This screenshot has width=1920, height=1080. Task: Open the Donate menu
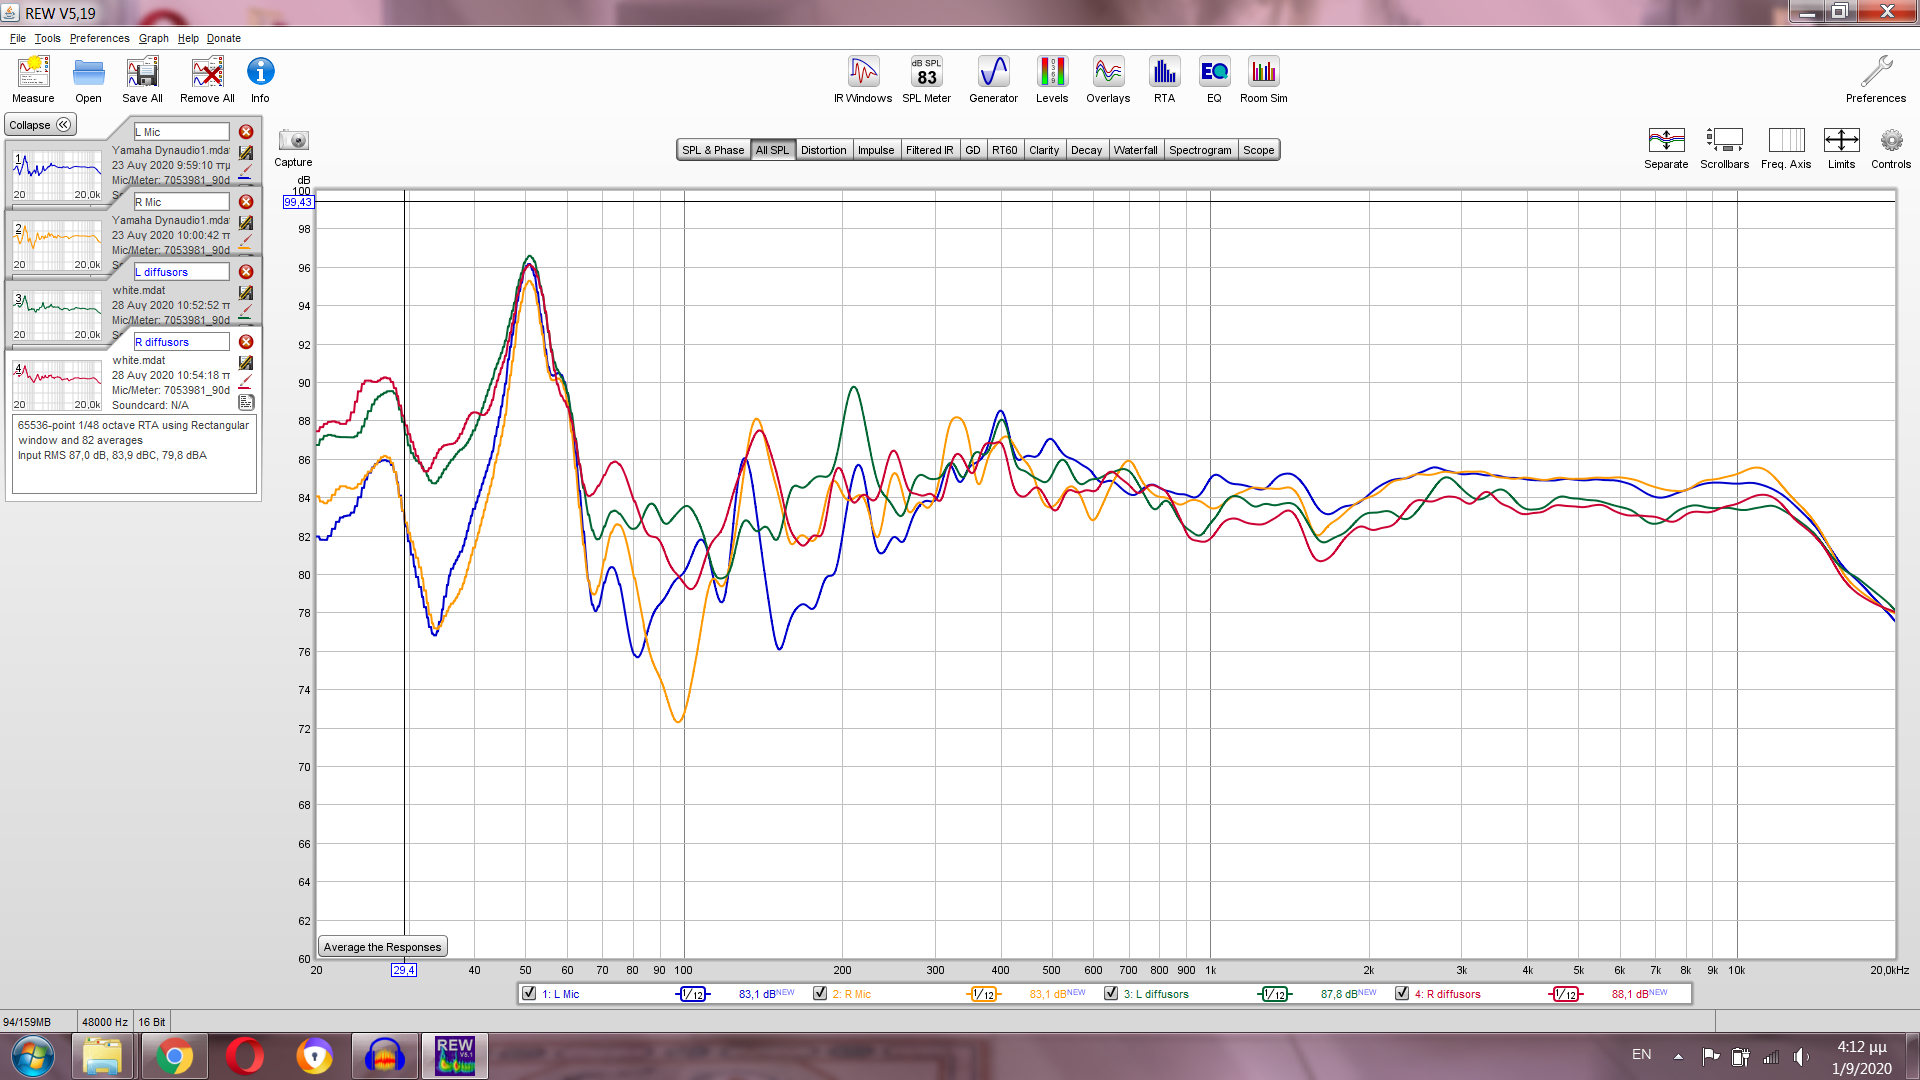pyautogui.click(x=224, y=38)
